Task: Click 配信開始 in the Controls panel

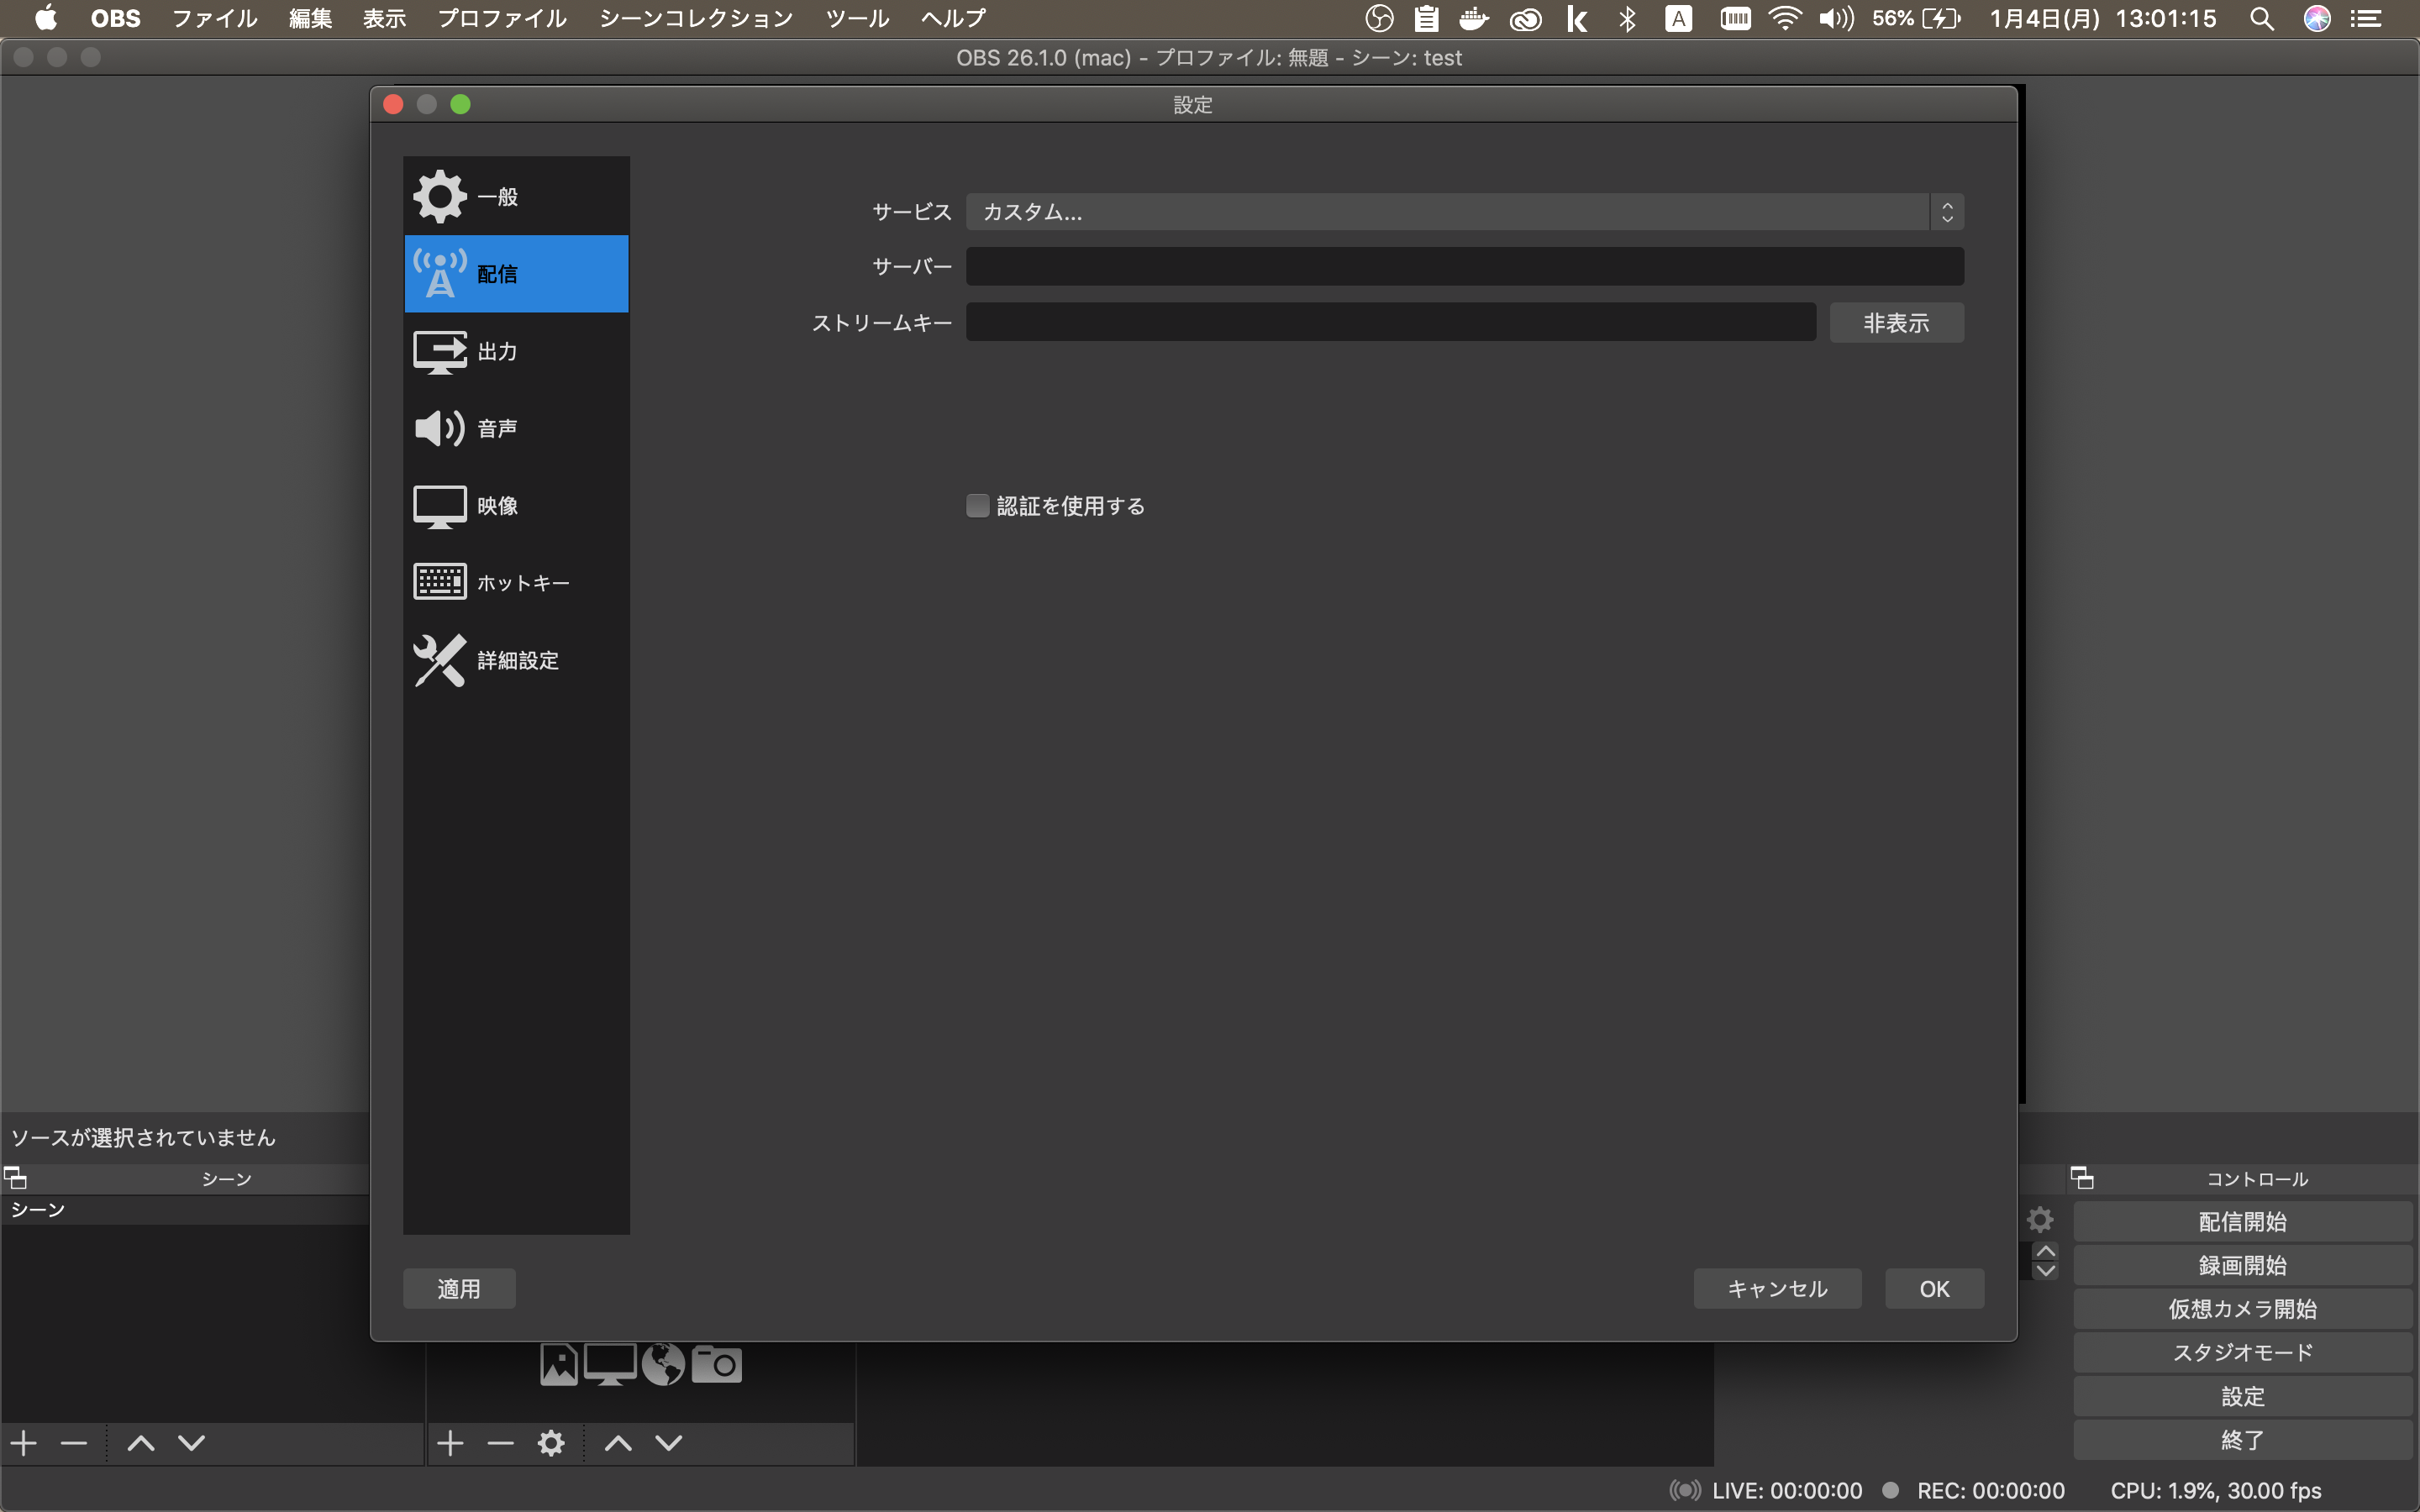Action: 2242,1221
